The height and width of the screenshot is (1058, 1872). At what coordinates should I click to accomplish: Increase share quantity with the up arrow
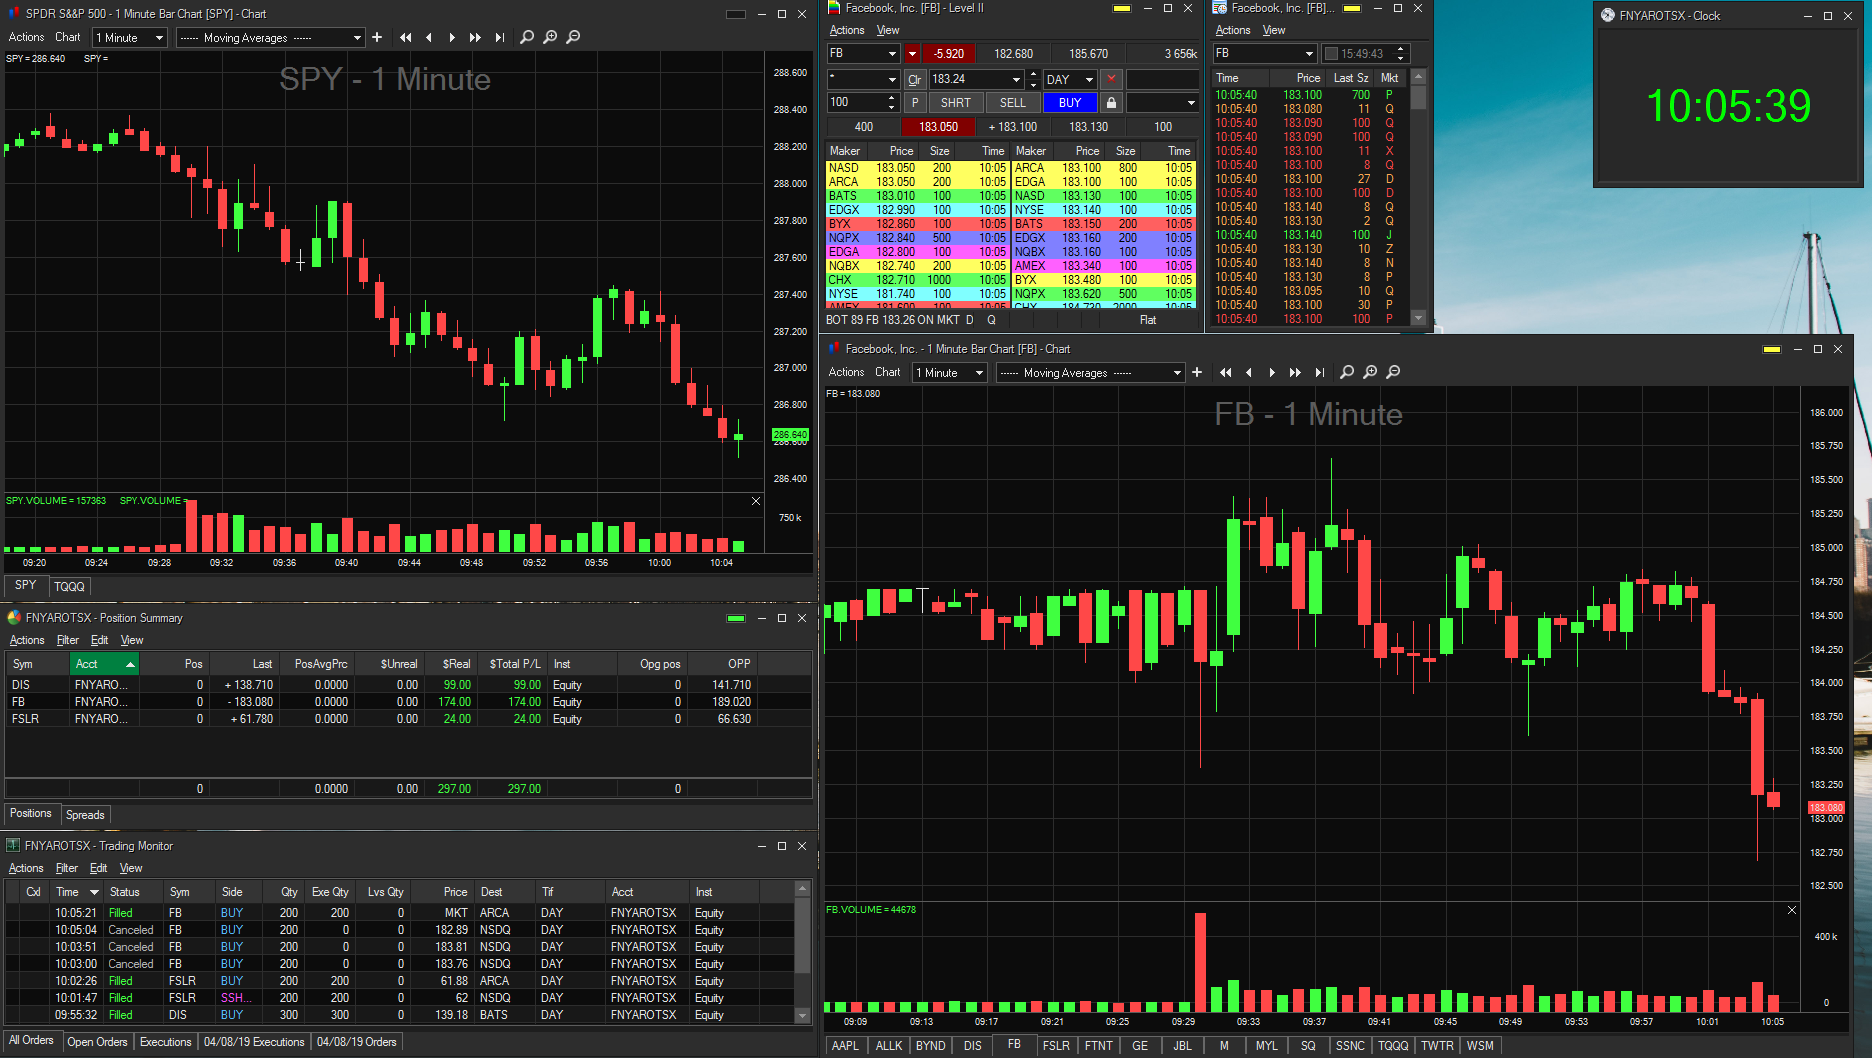click(891, 98)
